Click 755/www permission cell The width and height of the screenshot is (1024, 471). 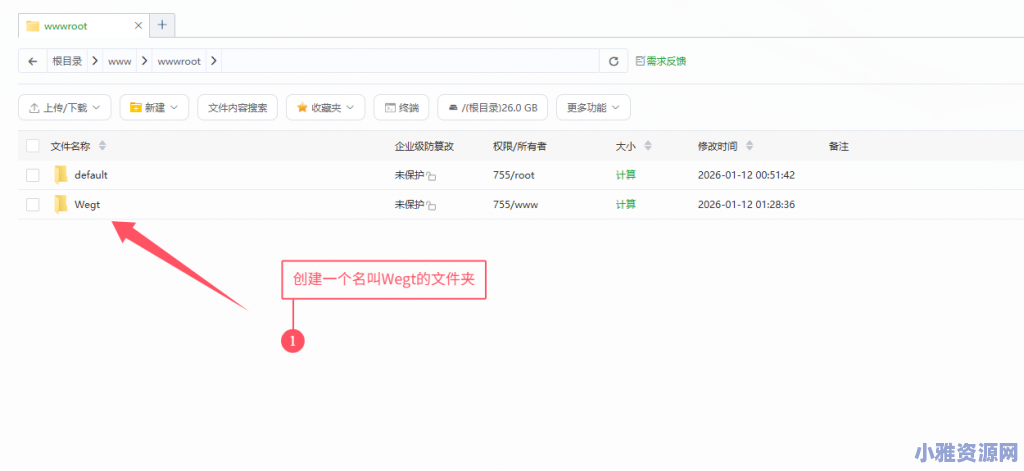click(x=515, y=204)
